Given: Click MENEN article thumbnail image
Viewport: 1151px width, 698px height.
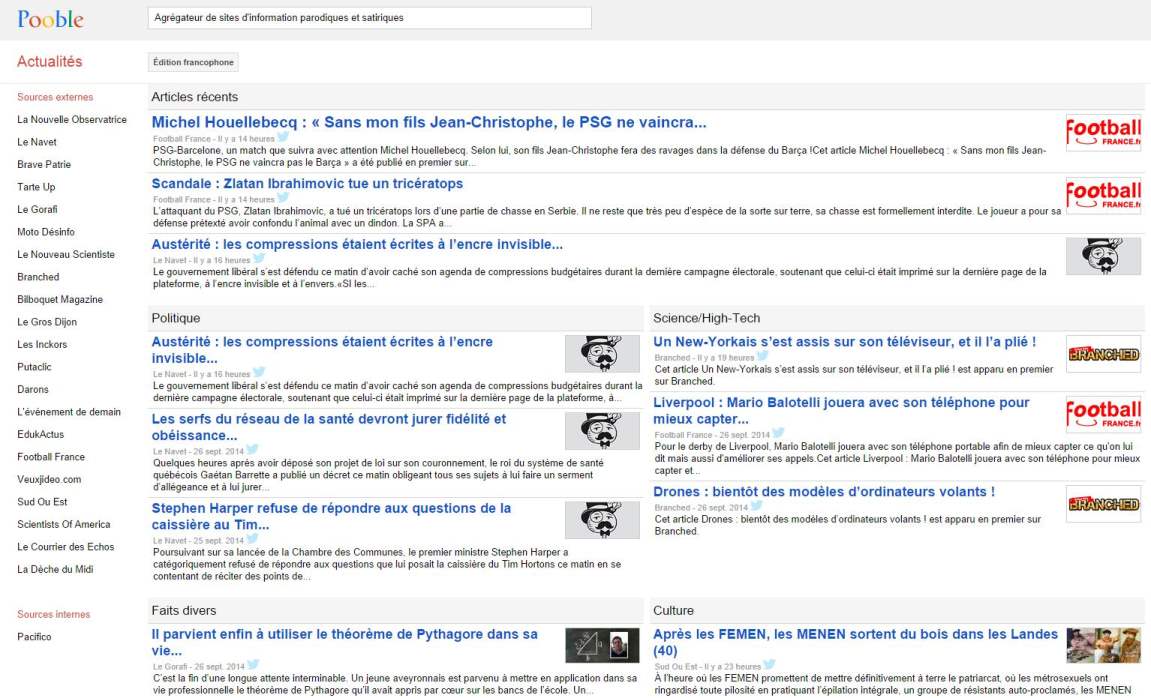Looking at the screenshot, I should coord(1103,646).
